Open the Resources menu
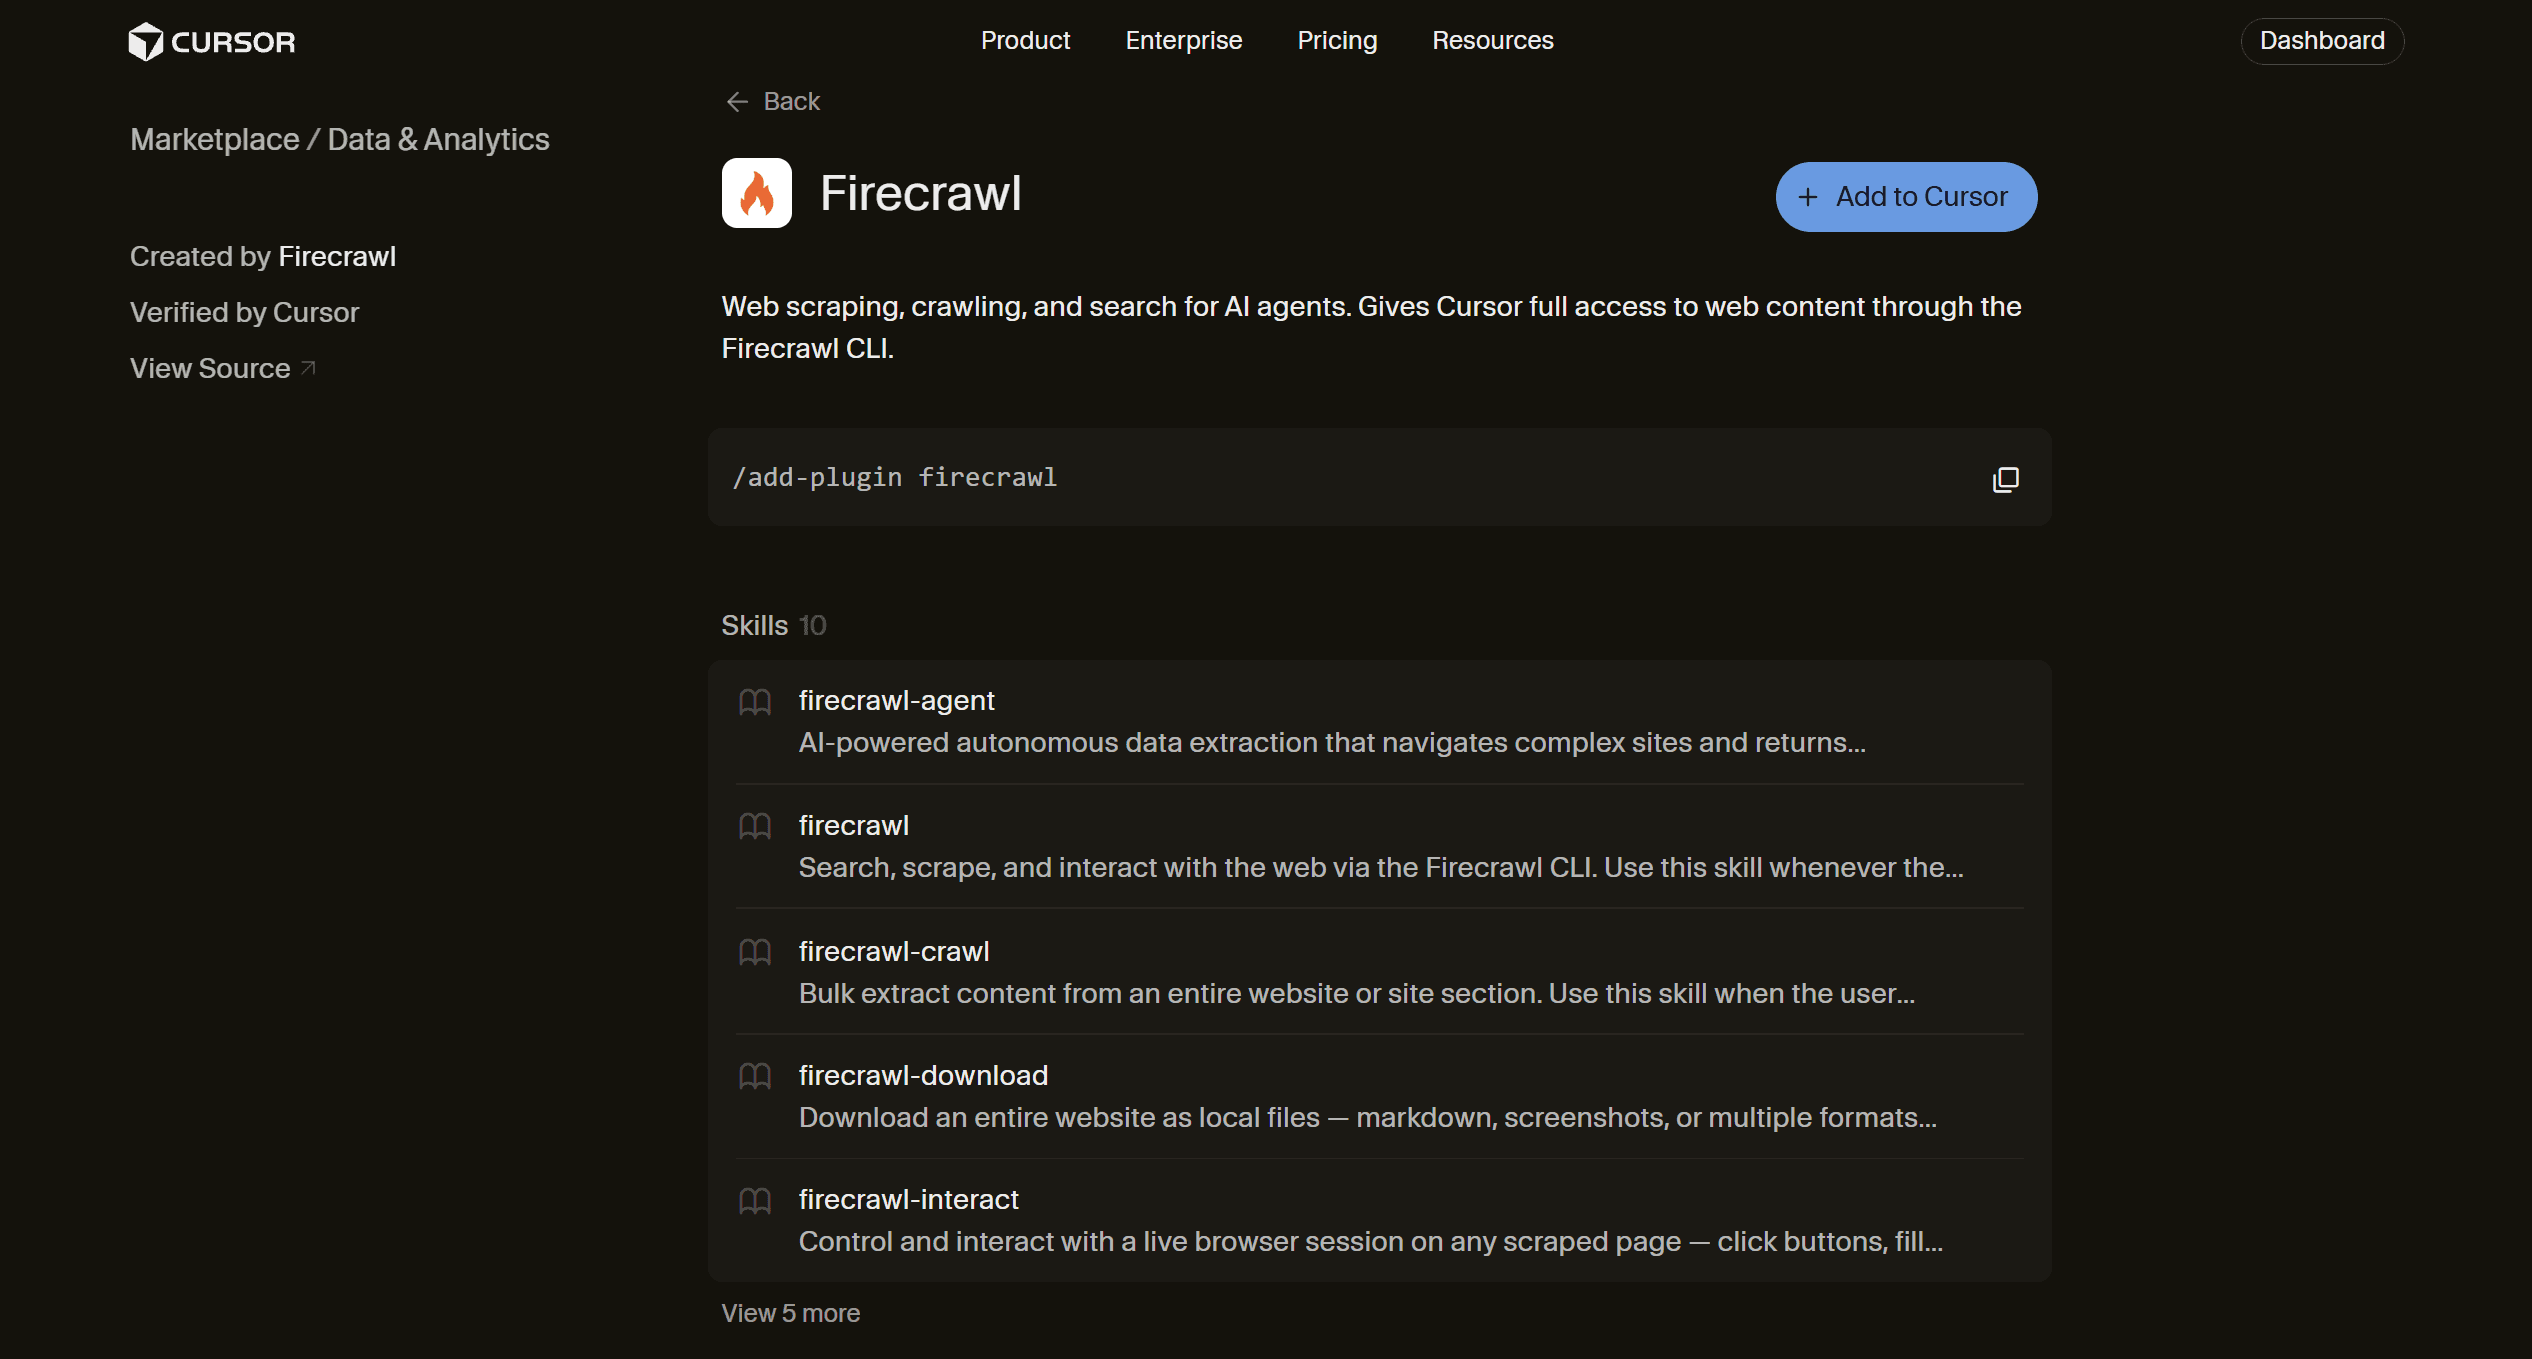This screenshot has width=2532, height=1359. pos(1493,41)
